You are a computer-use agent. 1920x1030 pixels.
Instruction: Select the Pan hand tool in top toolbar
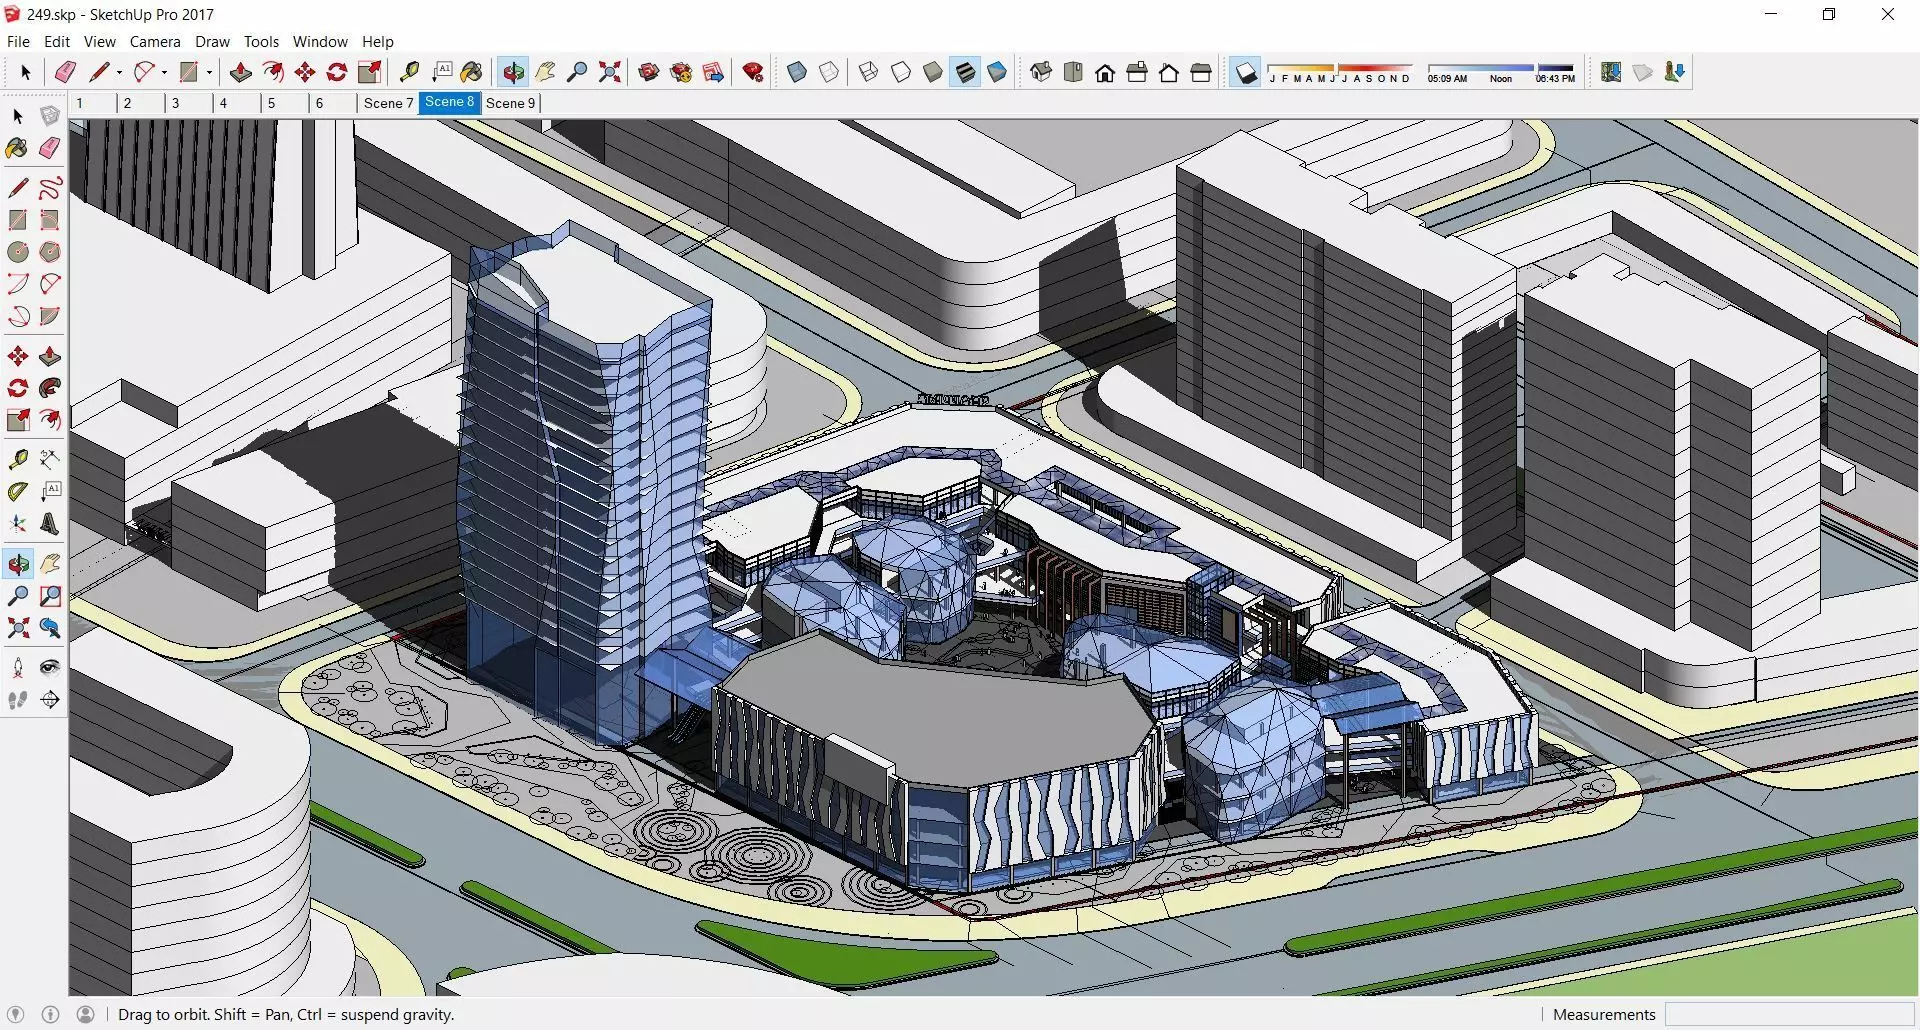pyautogui.click(x=545, y=72)
